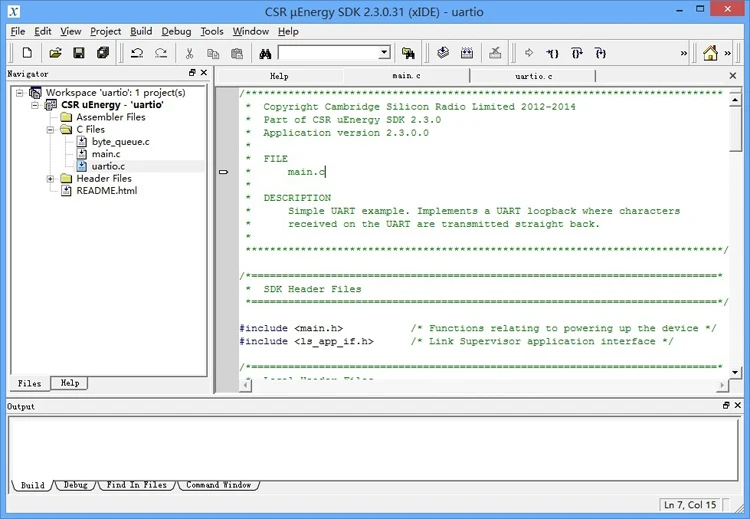Expand the Home toolbar overflow chevron
This screenshot has height=519, width=750.
pos(728,53)
